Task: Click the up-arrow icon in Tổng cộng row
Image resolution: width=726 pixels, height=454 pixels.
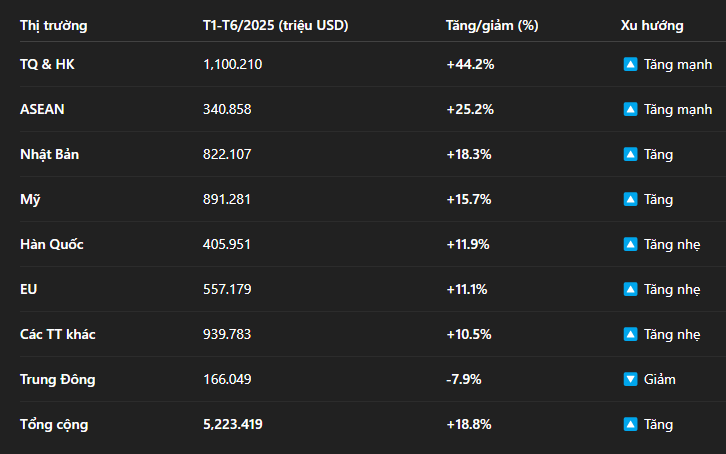Action: point(630,424)
